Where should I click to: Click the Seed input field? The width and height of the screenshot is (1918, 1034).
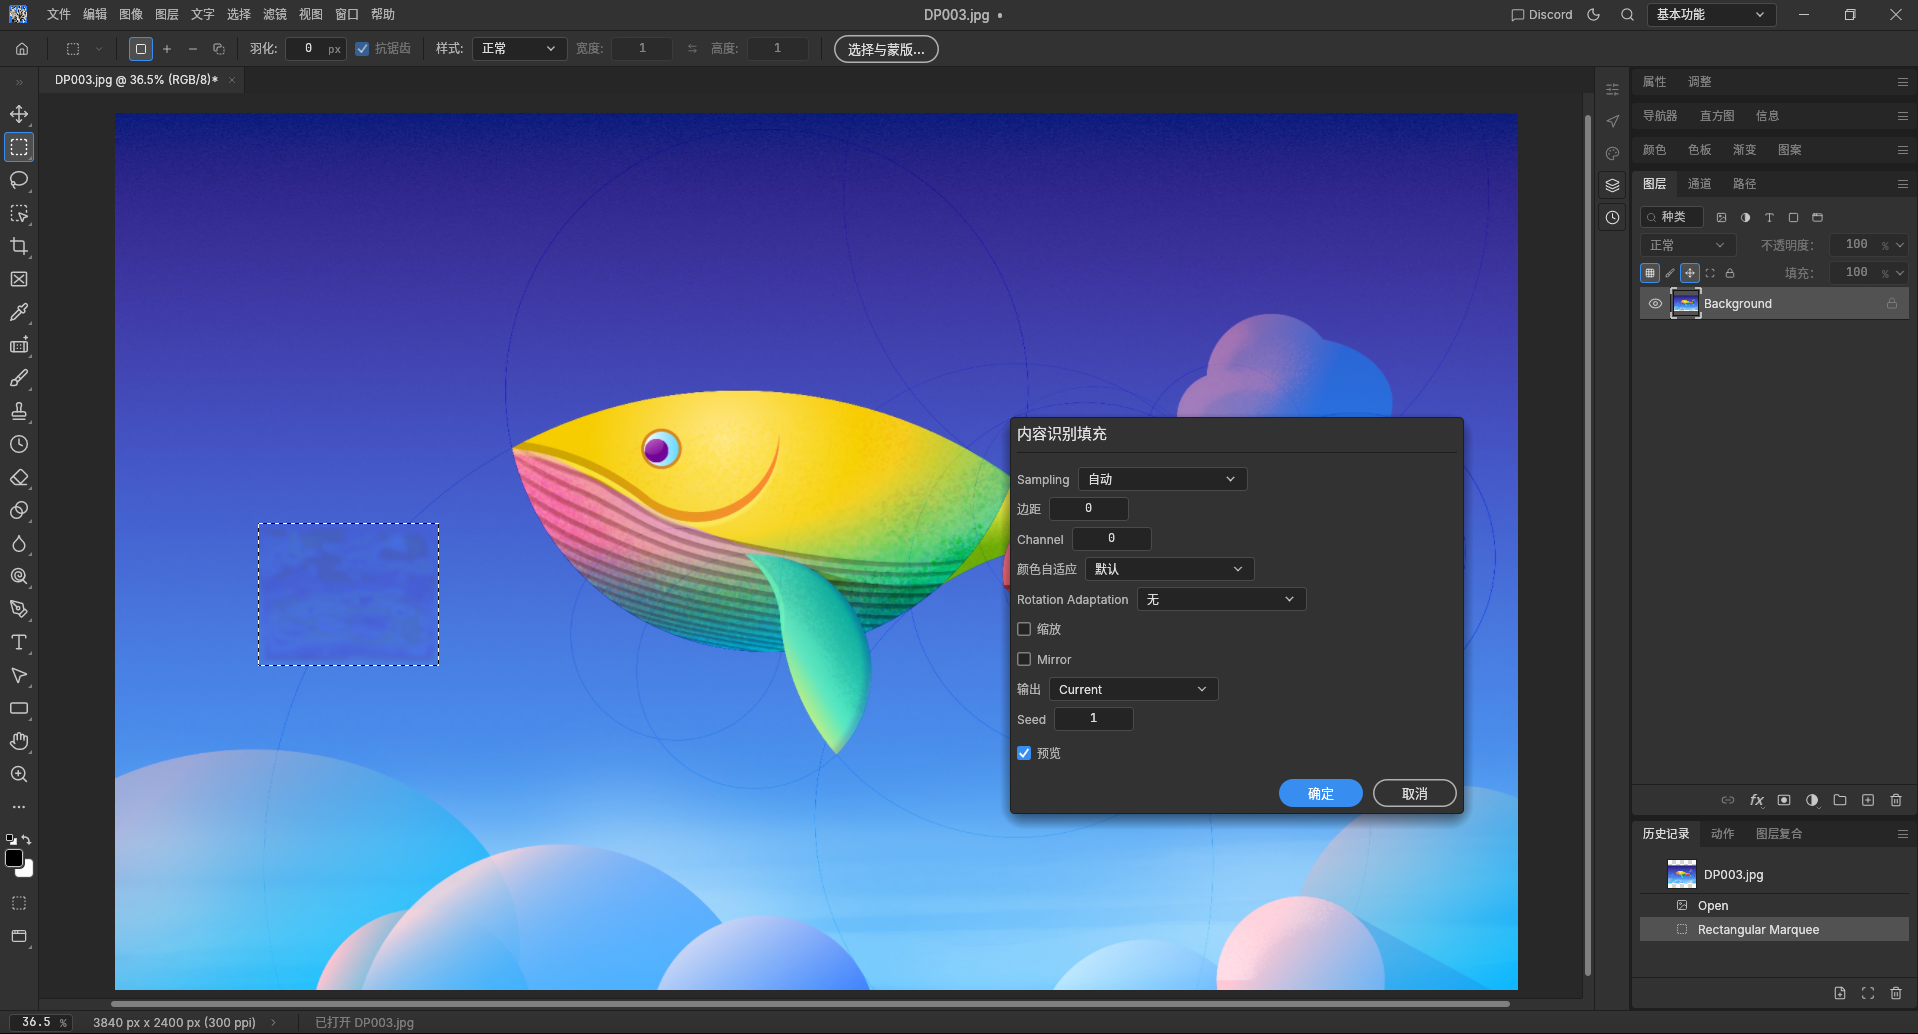(x=1093, y=718)
